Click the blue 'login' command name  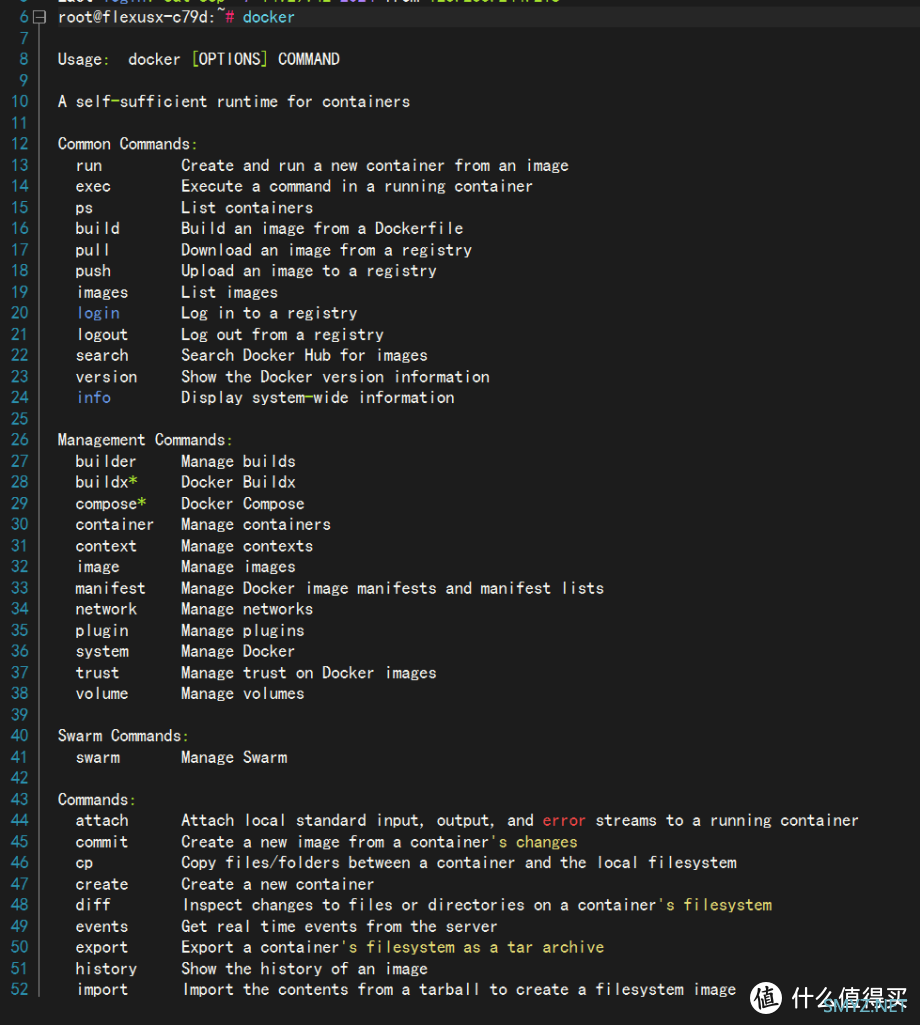98,314
